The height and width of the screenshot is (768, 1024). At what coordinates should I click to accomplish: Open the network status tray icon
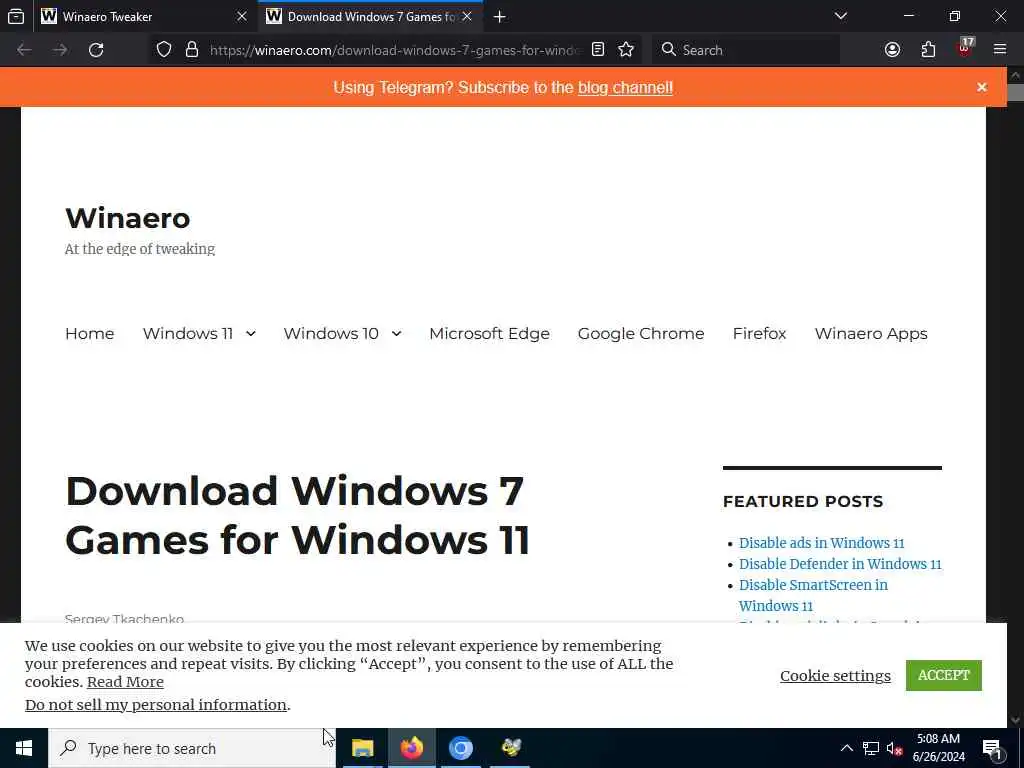point(871,748)
